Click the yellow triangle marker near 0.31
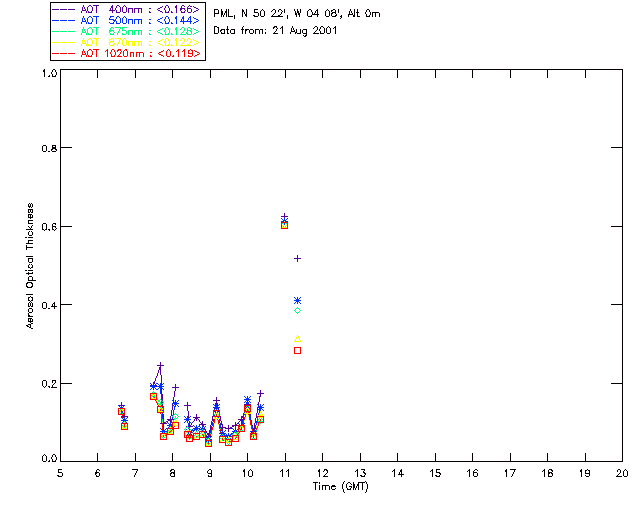 point(298,339)
